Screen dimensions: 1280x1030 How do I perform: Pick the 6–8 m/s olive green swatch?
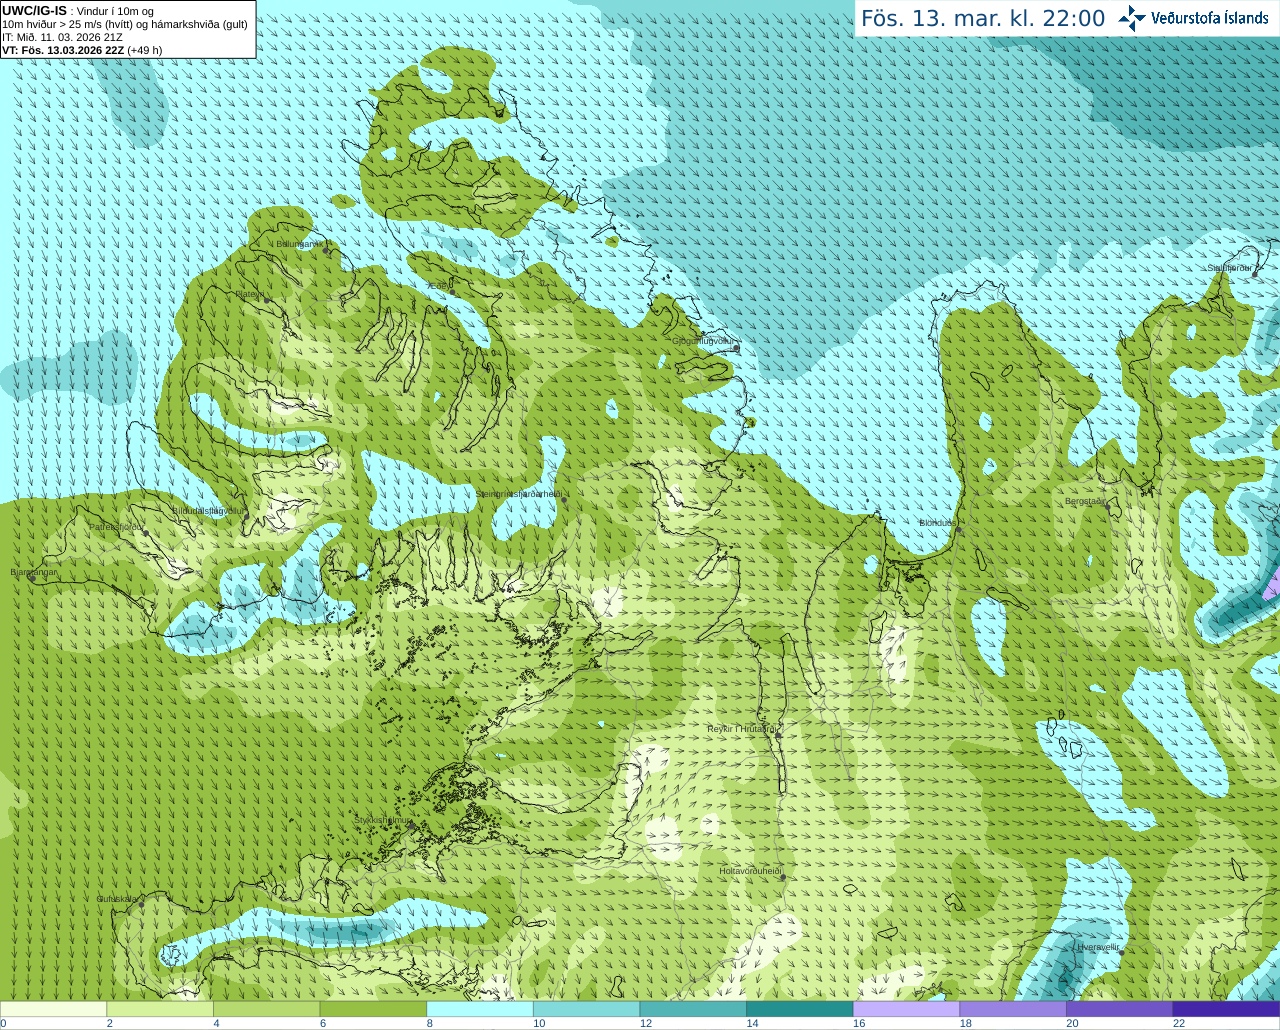click(x=373, y=1009)
